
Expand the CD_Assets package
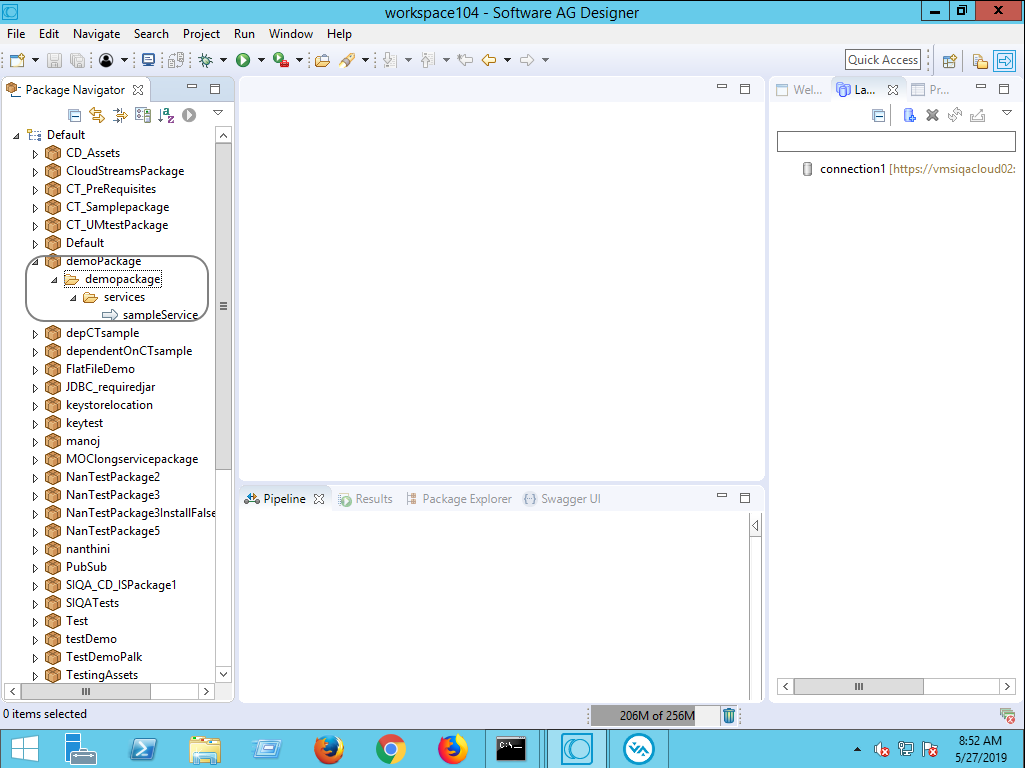click(x=35, y=154)
